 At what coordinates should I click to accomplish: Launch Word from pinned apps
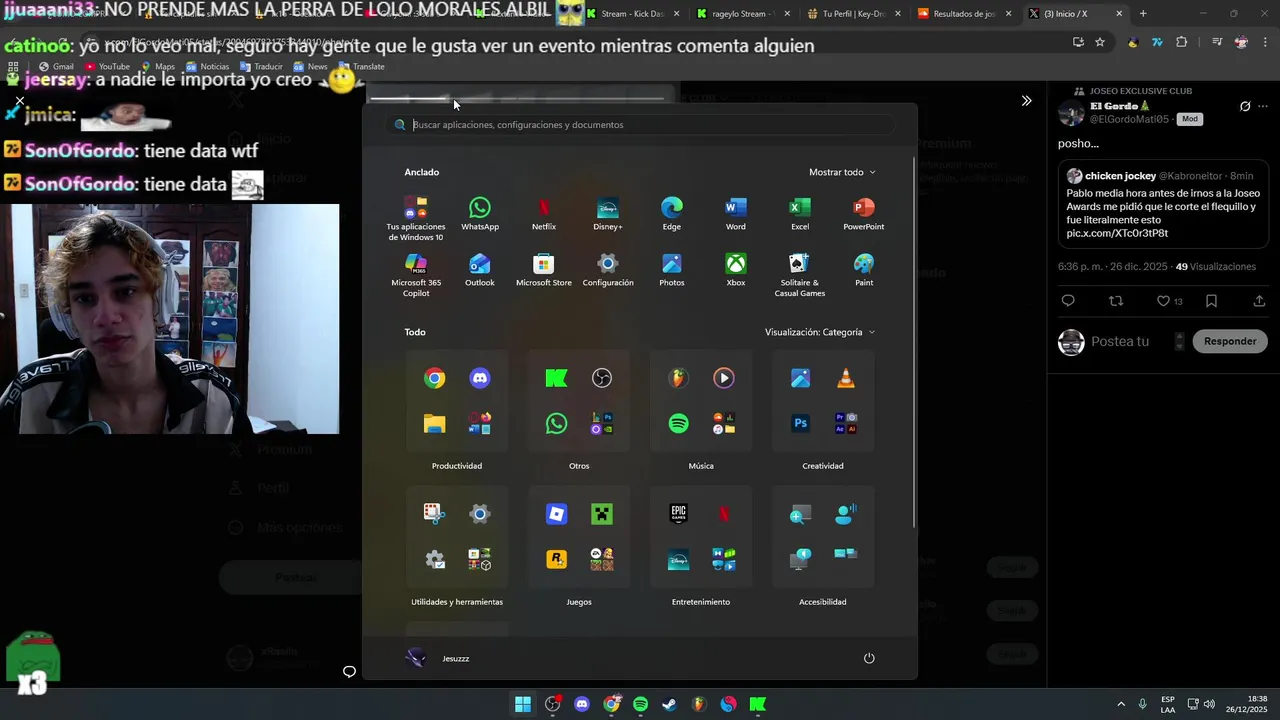tap(736, 213)
